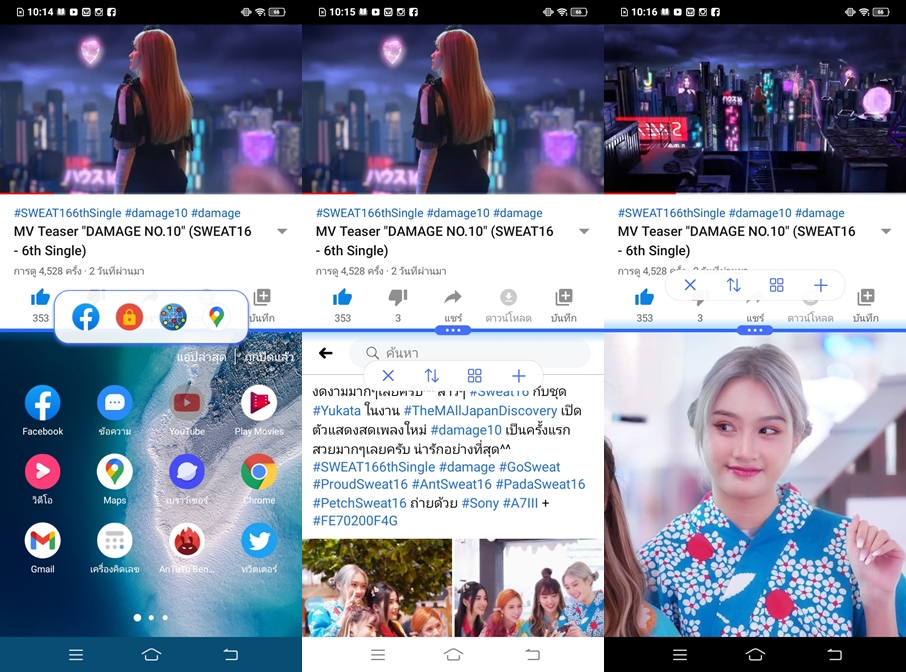
Task: Open app grid in toolbar over Facebook post
Action: tap(475, 376)
